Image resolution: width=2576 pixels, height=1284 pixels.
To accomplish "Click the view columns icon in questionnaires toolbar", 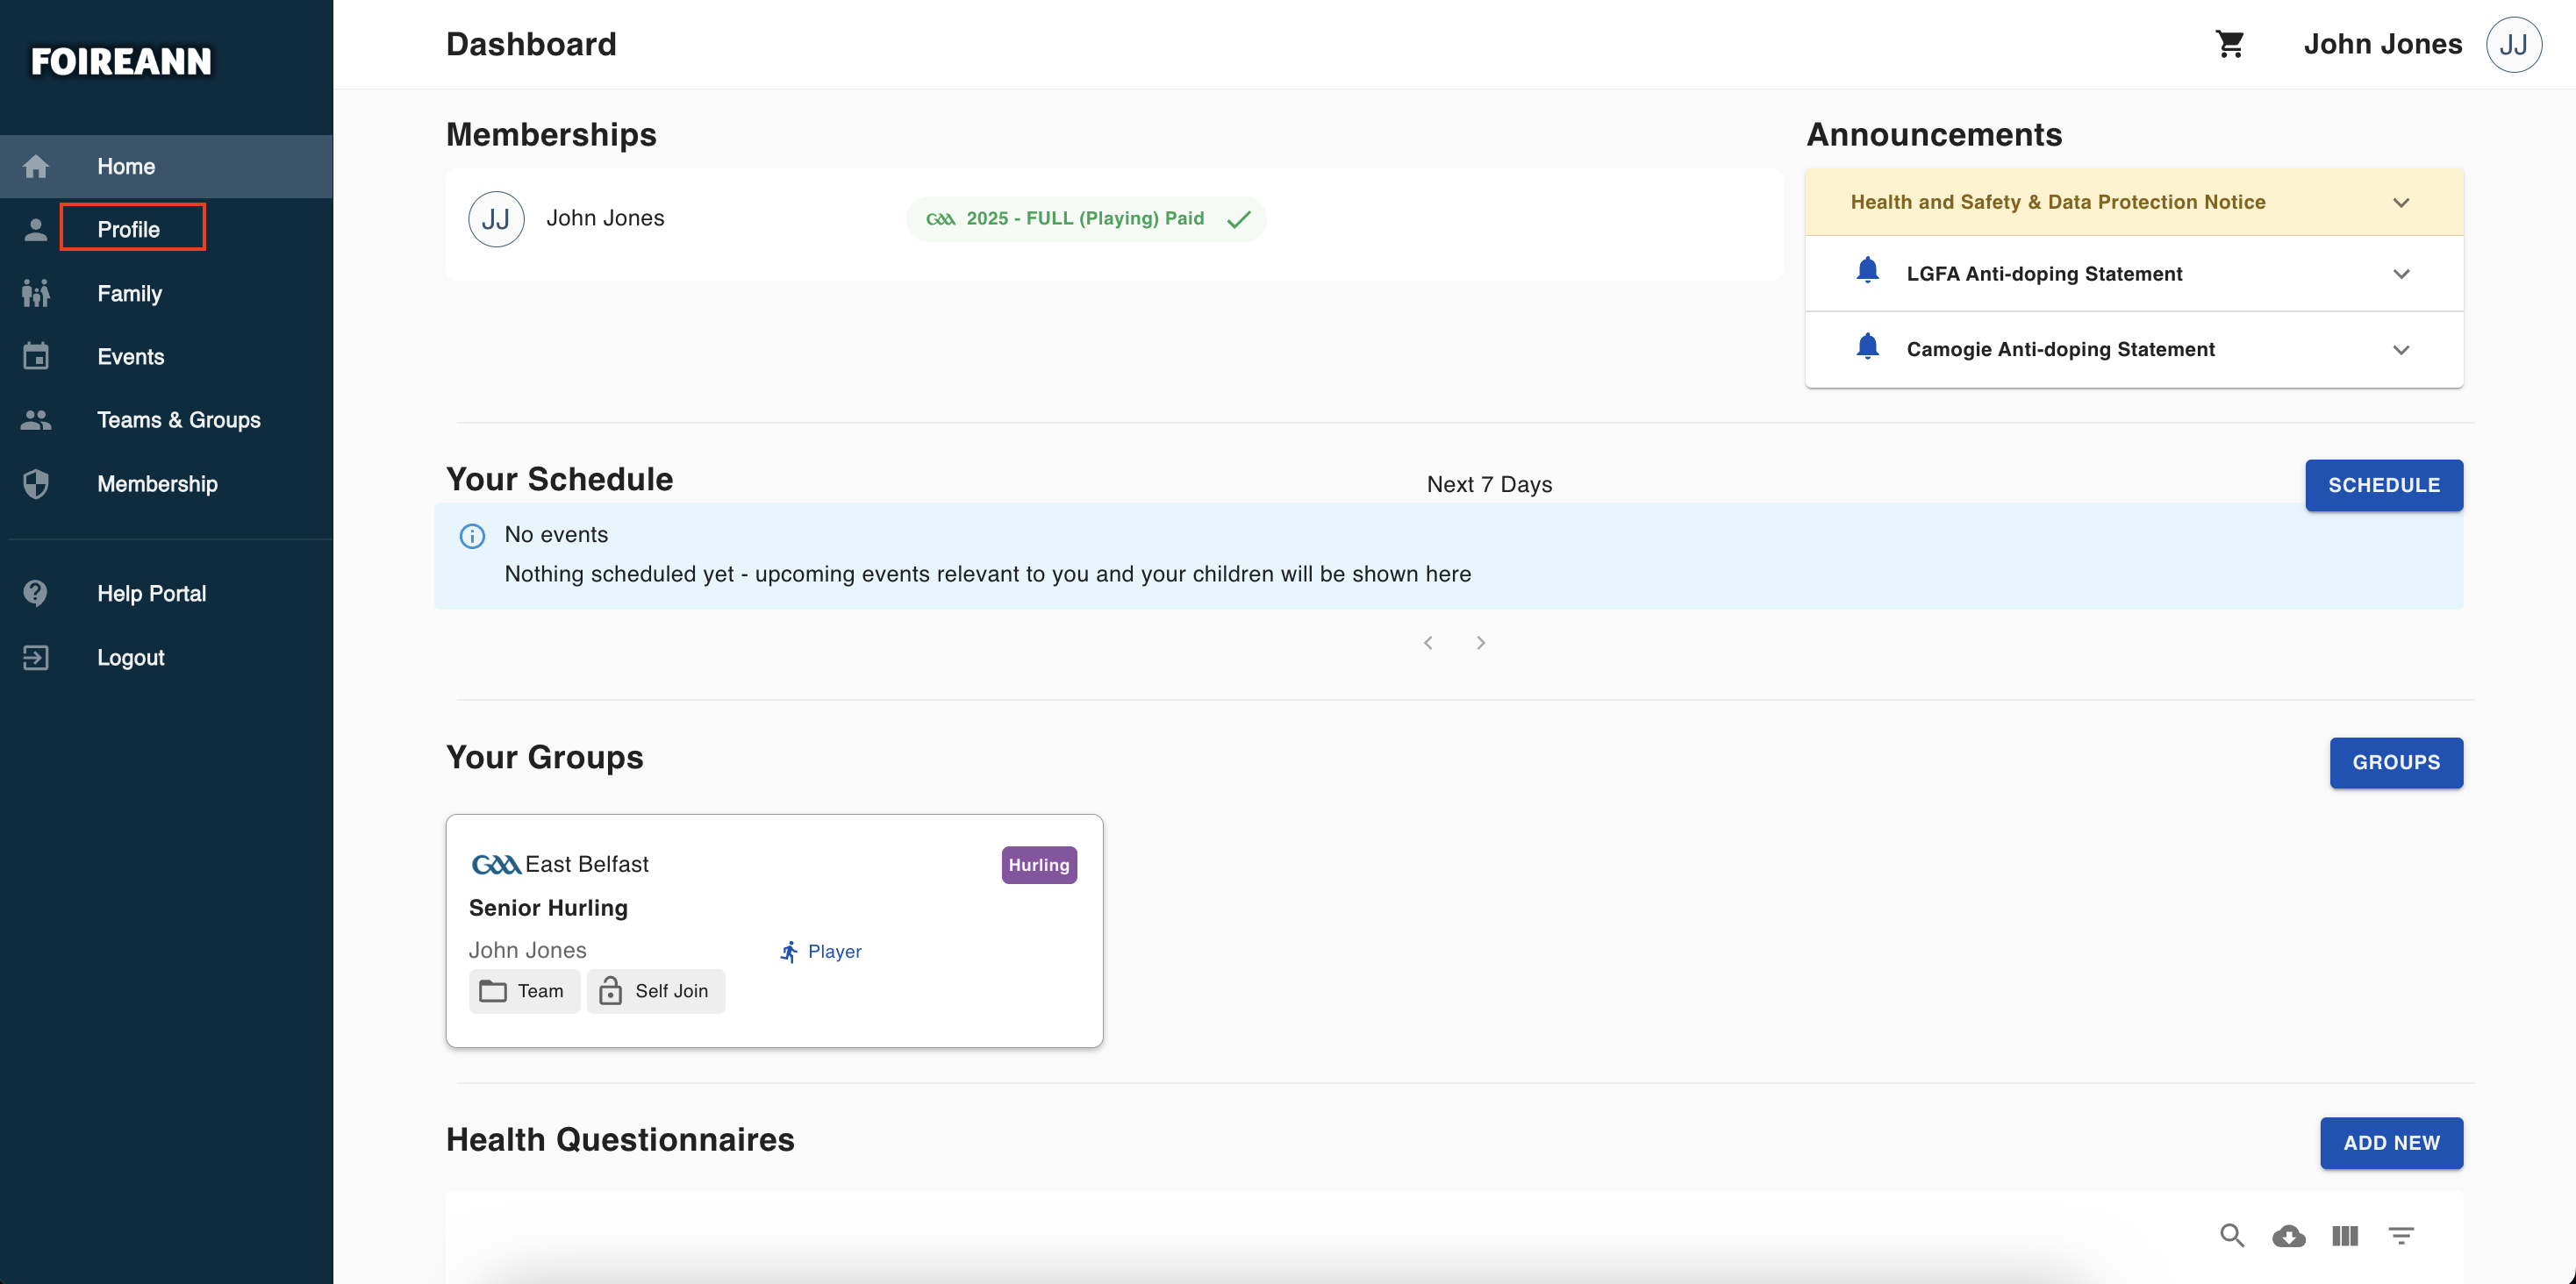I will point(2345,1236).
